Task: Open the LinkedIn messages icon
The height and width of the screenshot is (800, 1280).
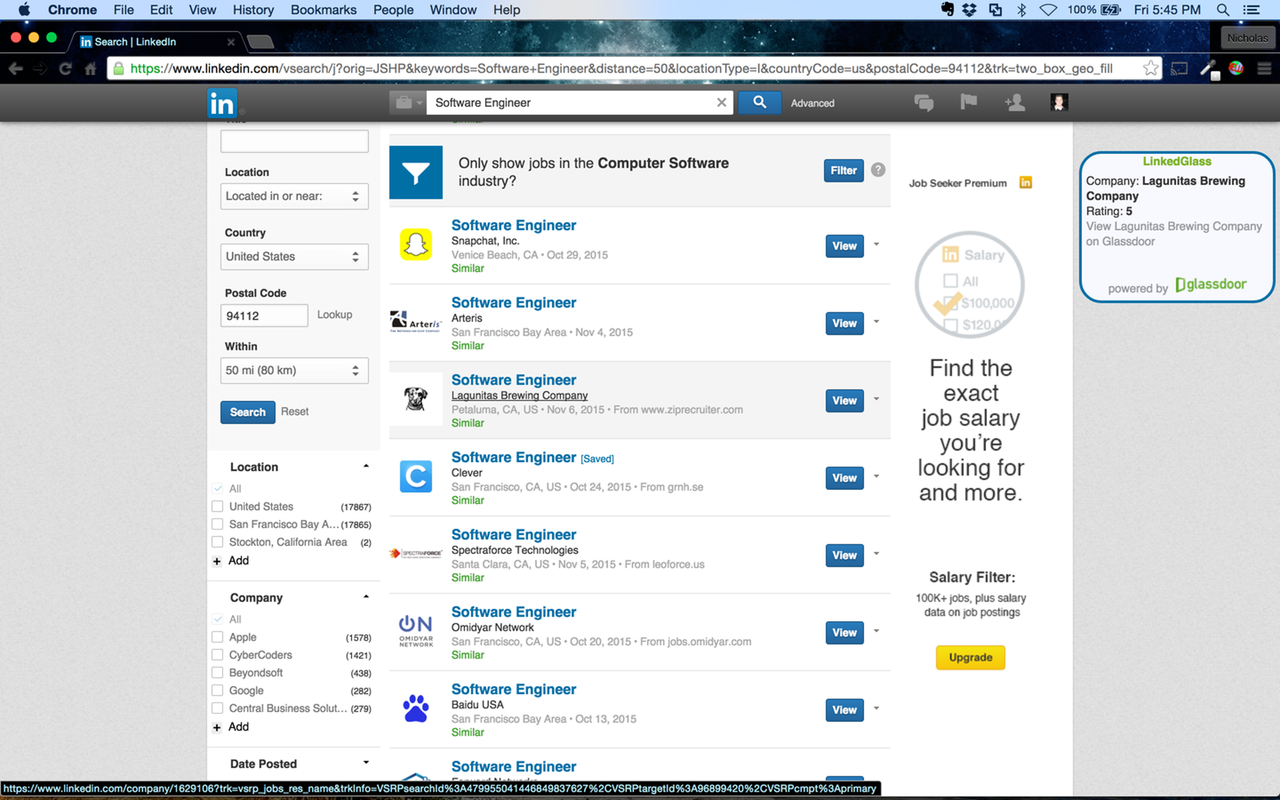Action: pos(924,102)
